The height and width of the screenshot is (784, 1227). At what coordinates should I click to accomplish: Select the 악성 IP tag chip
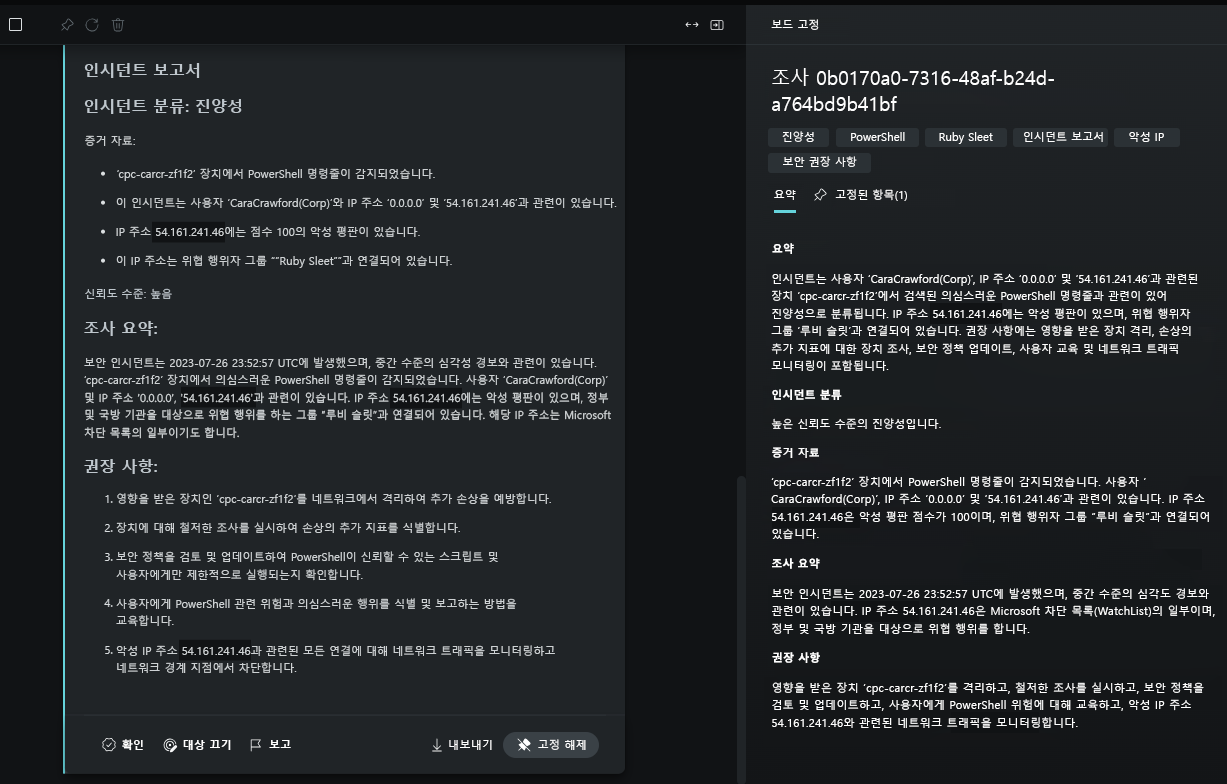pyautogui.click(x=1146, y=137)
